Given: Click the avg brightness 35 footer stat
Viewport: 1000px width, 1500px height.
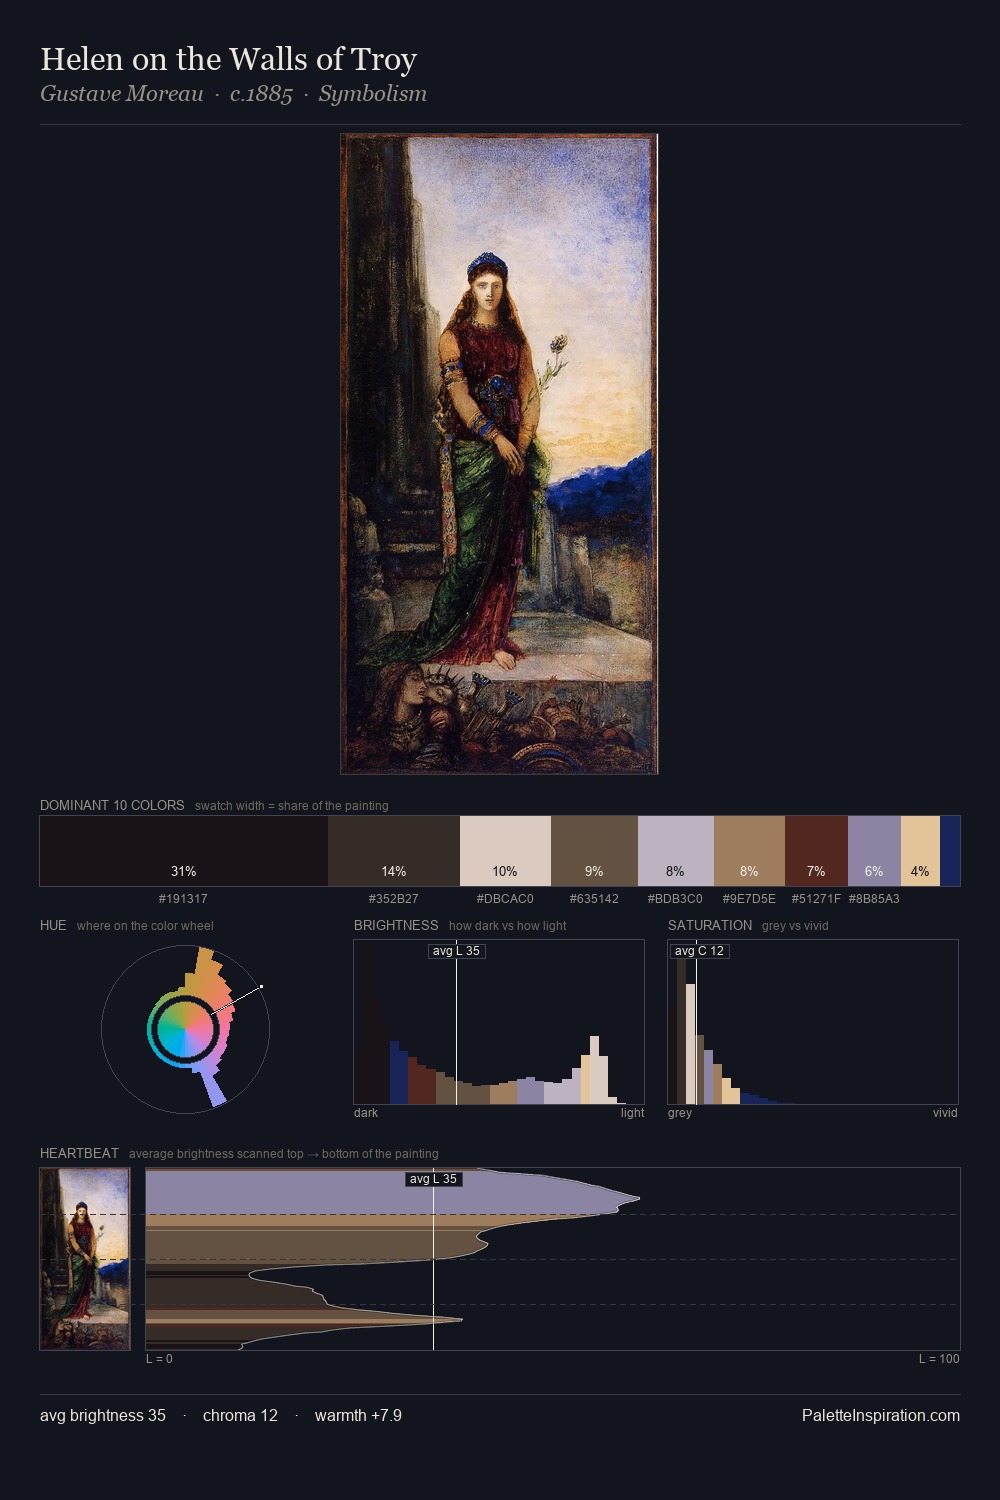Looking at the screenshot, I should point(103,1415).
